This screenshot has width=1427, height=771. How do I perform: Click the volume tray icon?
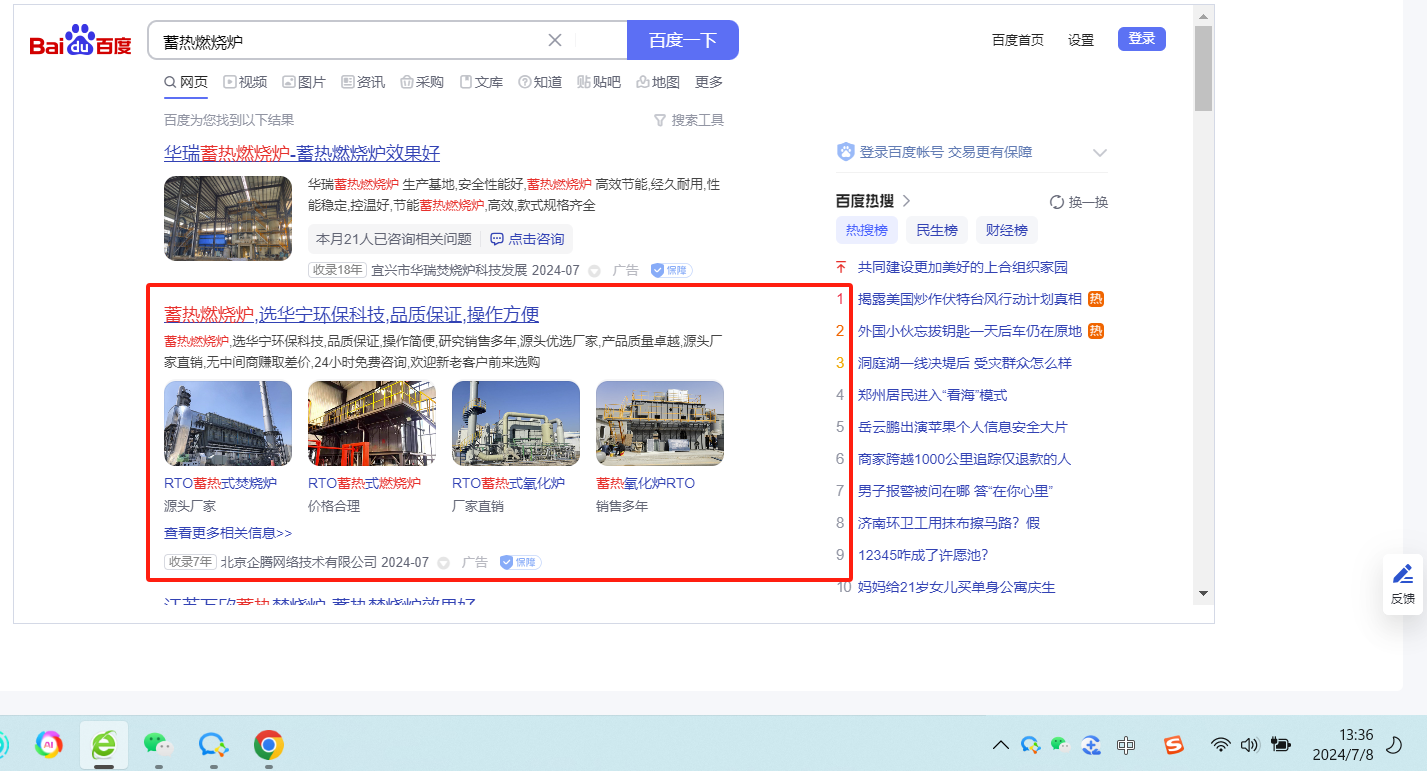[1249, 745]
